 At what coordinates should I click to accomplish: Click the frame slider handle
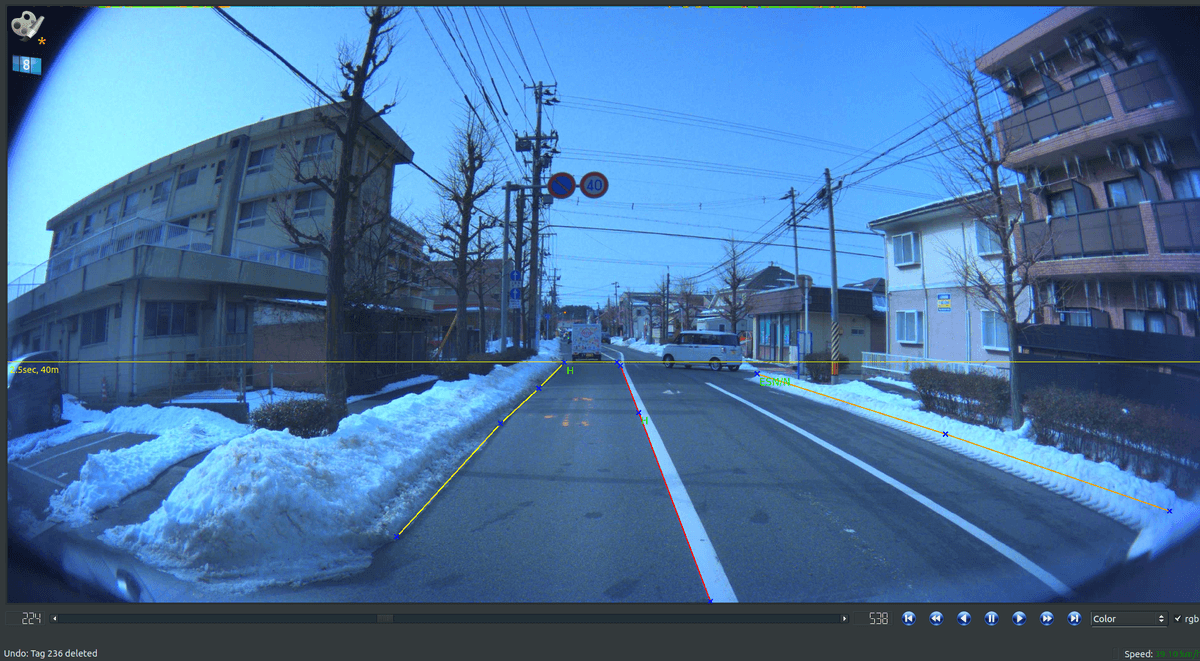[x=384, y=619]
